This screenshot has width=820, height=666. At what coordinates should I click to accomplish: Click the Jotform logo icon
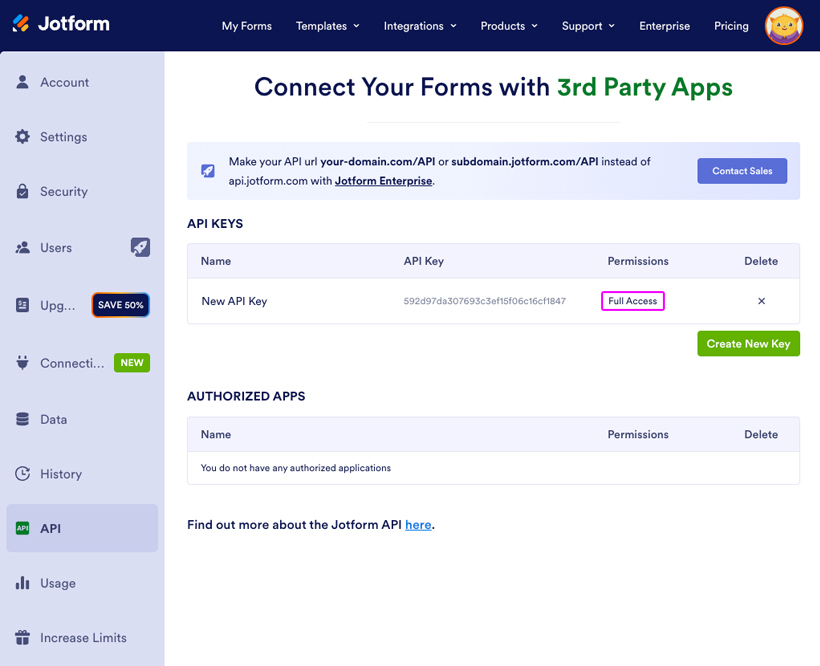tap(21, 24)
